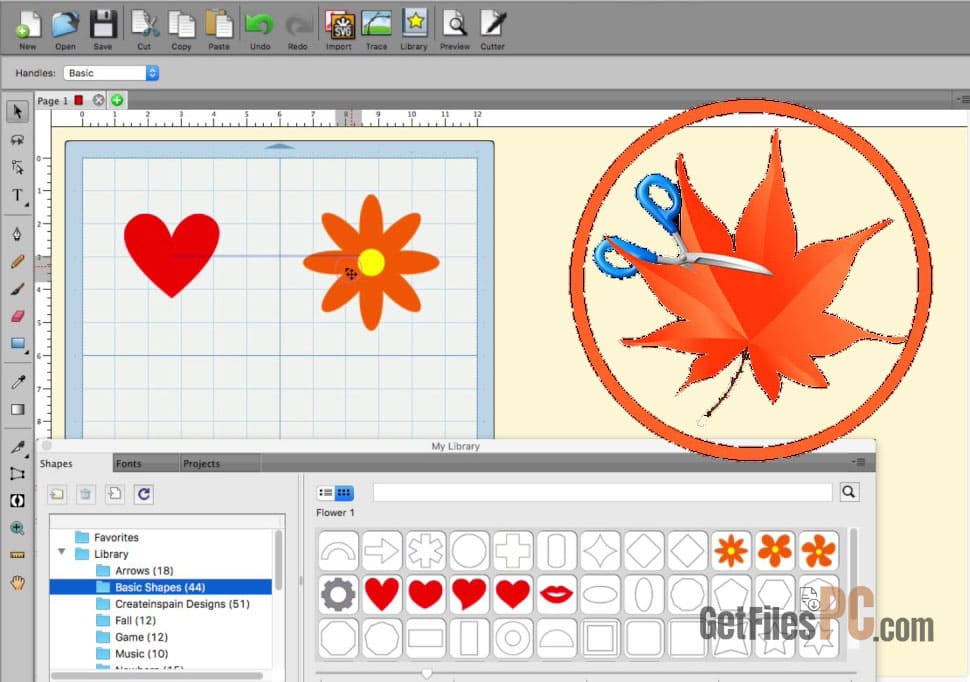Pick the red lips shape thumbnail

click(556, 594)
